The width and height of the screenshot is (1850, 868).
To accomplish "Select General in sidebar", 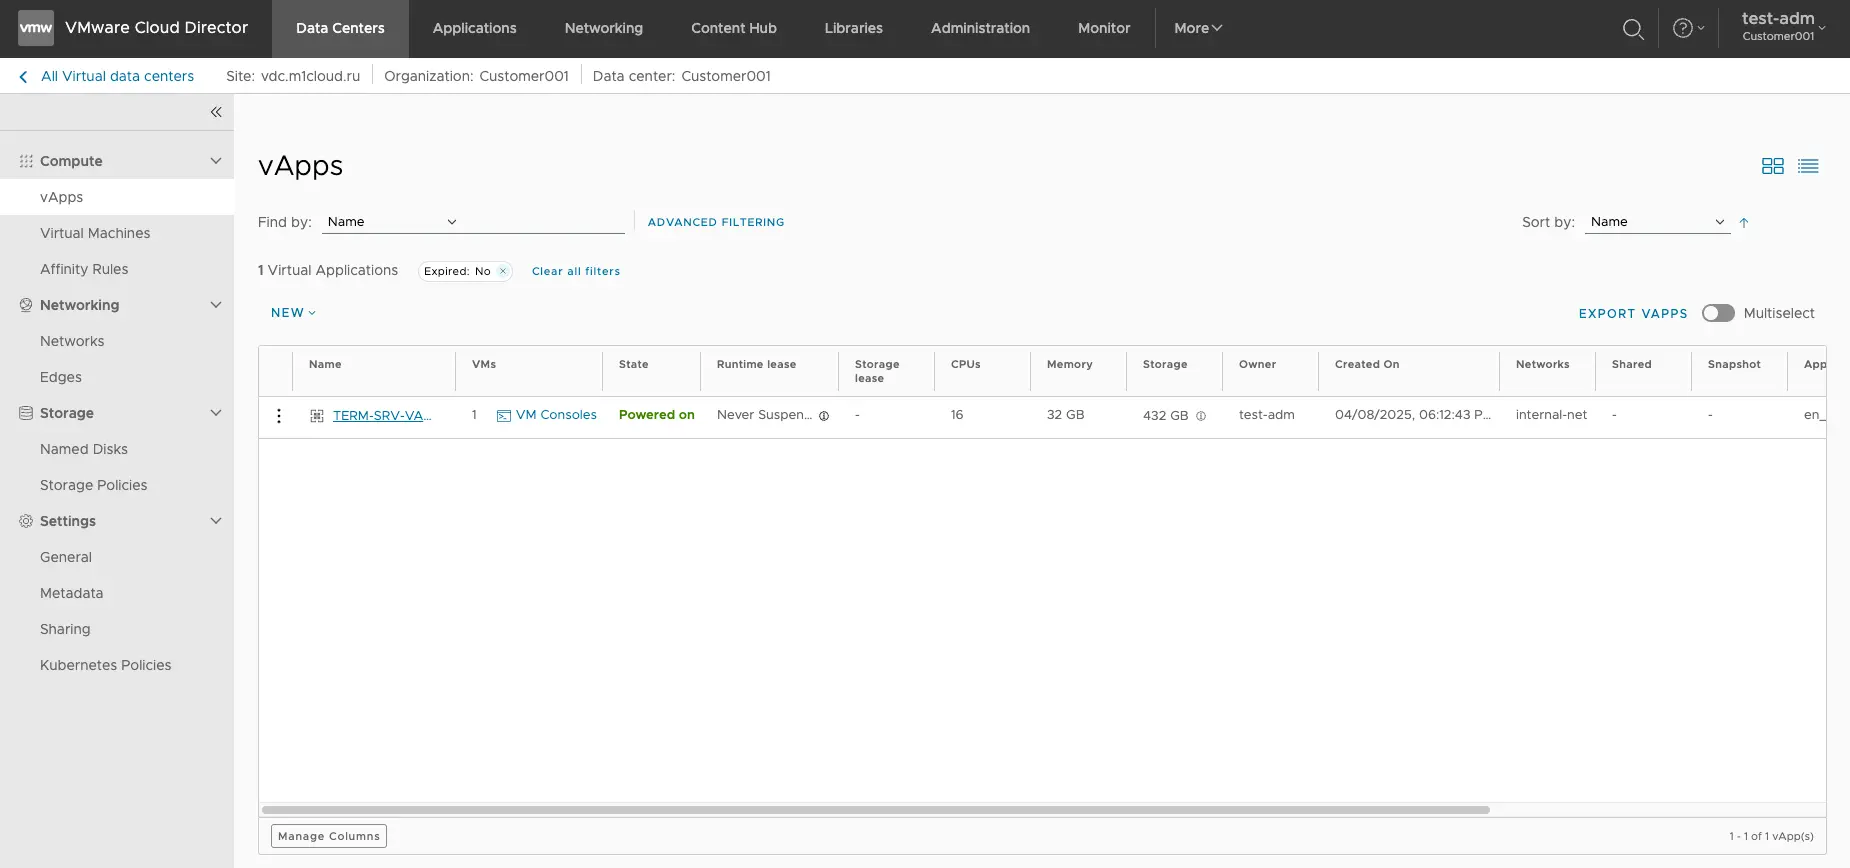I will click(66, 557).
